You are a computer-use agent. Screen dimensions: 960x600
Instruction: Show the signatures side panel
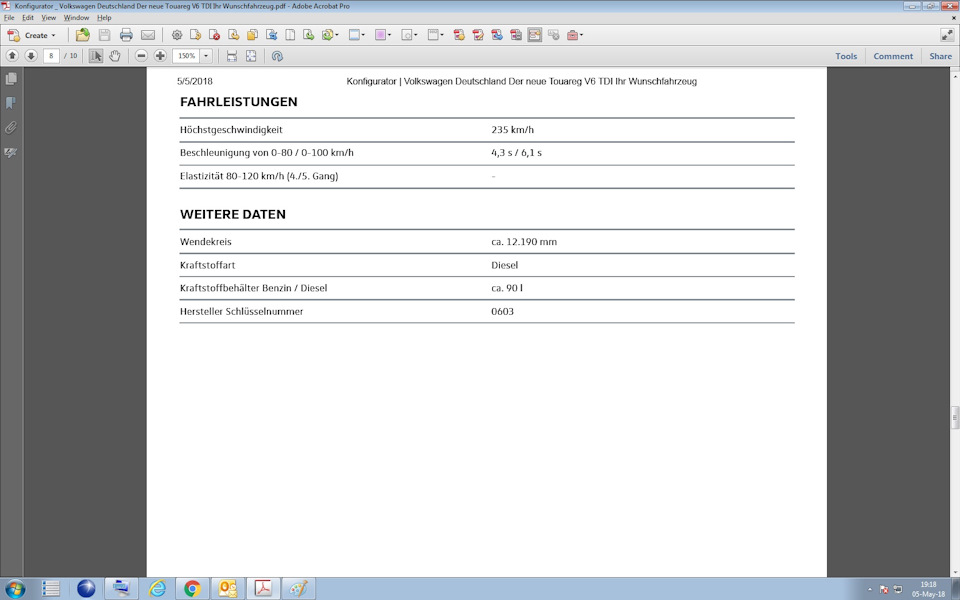click(11, 152)
